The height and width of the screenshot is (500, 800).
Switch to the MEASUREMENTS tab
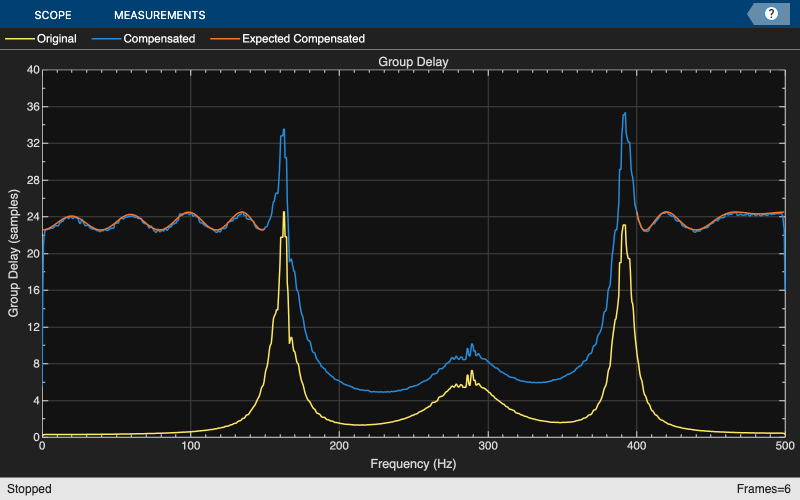(159, 15)
